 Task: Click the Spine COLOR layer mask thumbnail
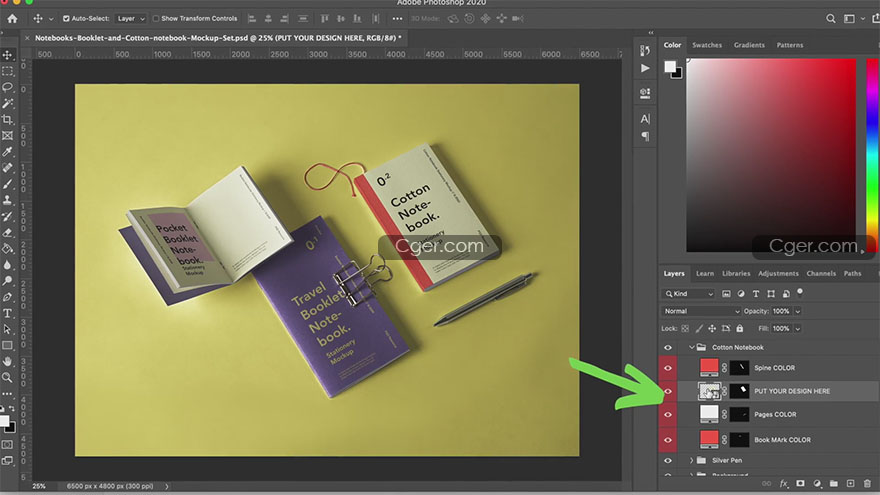[740, 368]
